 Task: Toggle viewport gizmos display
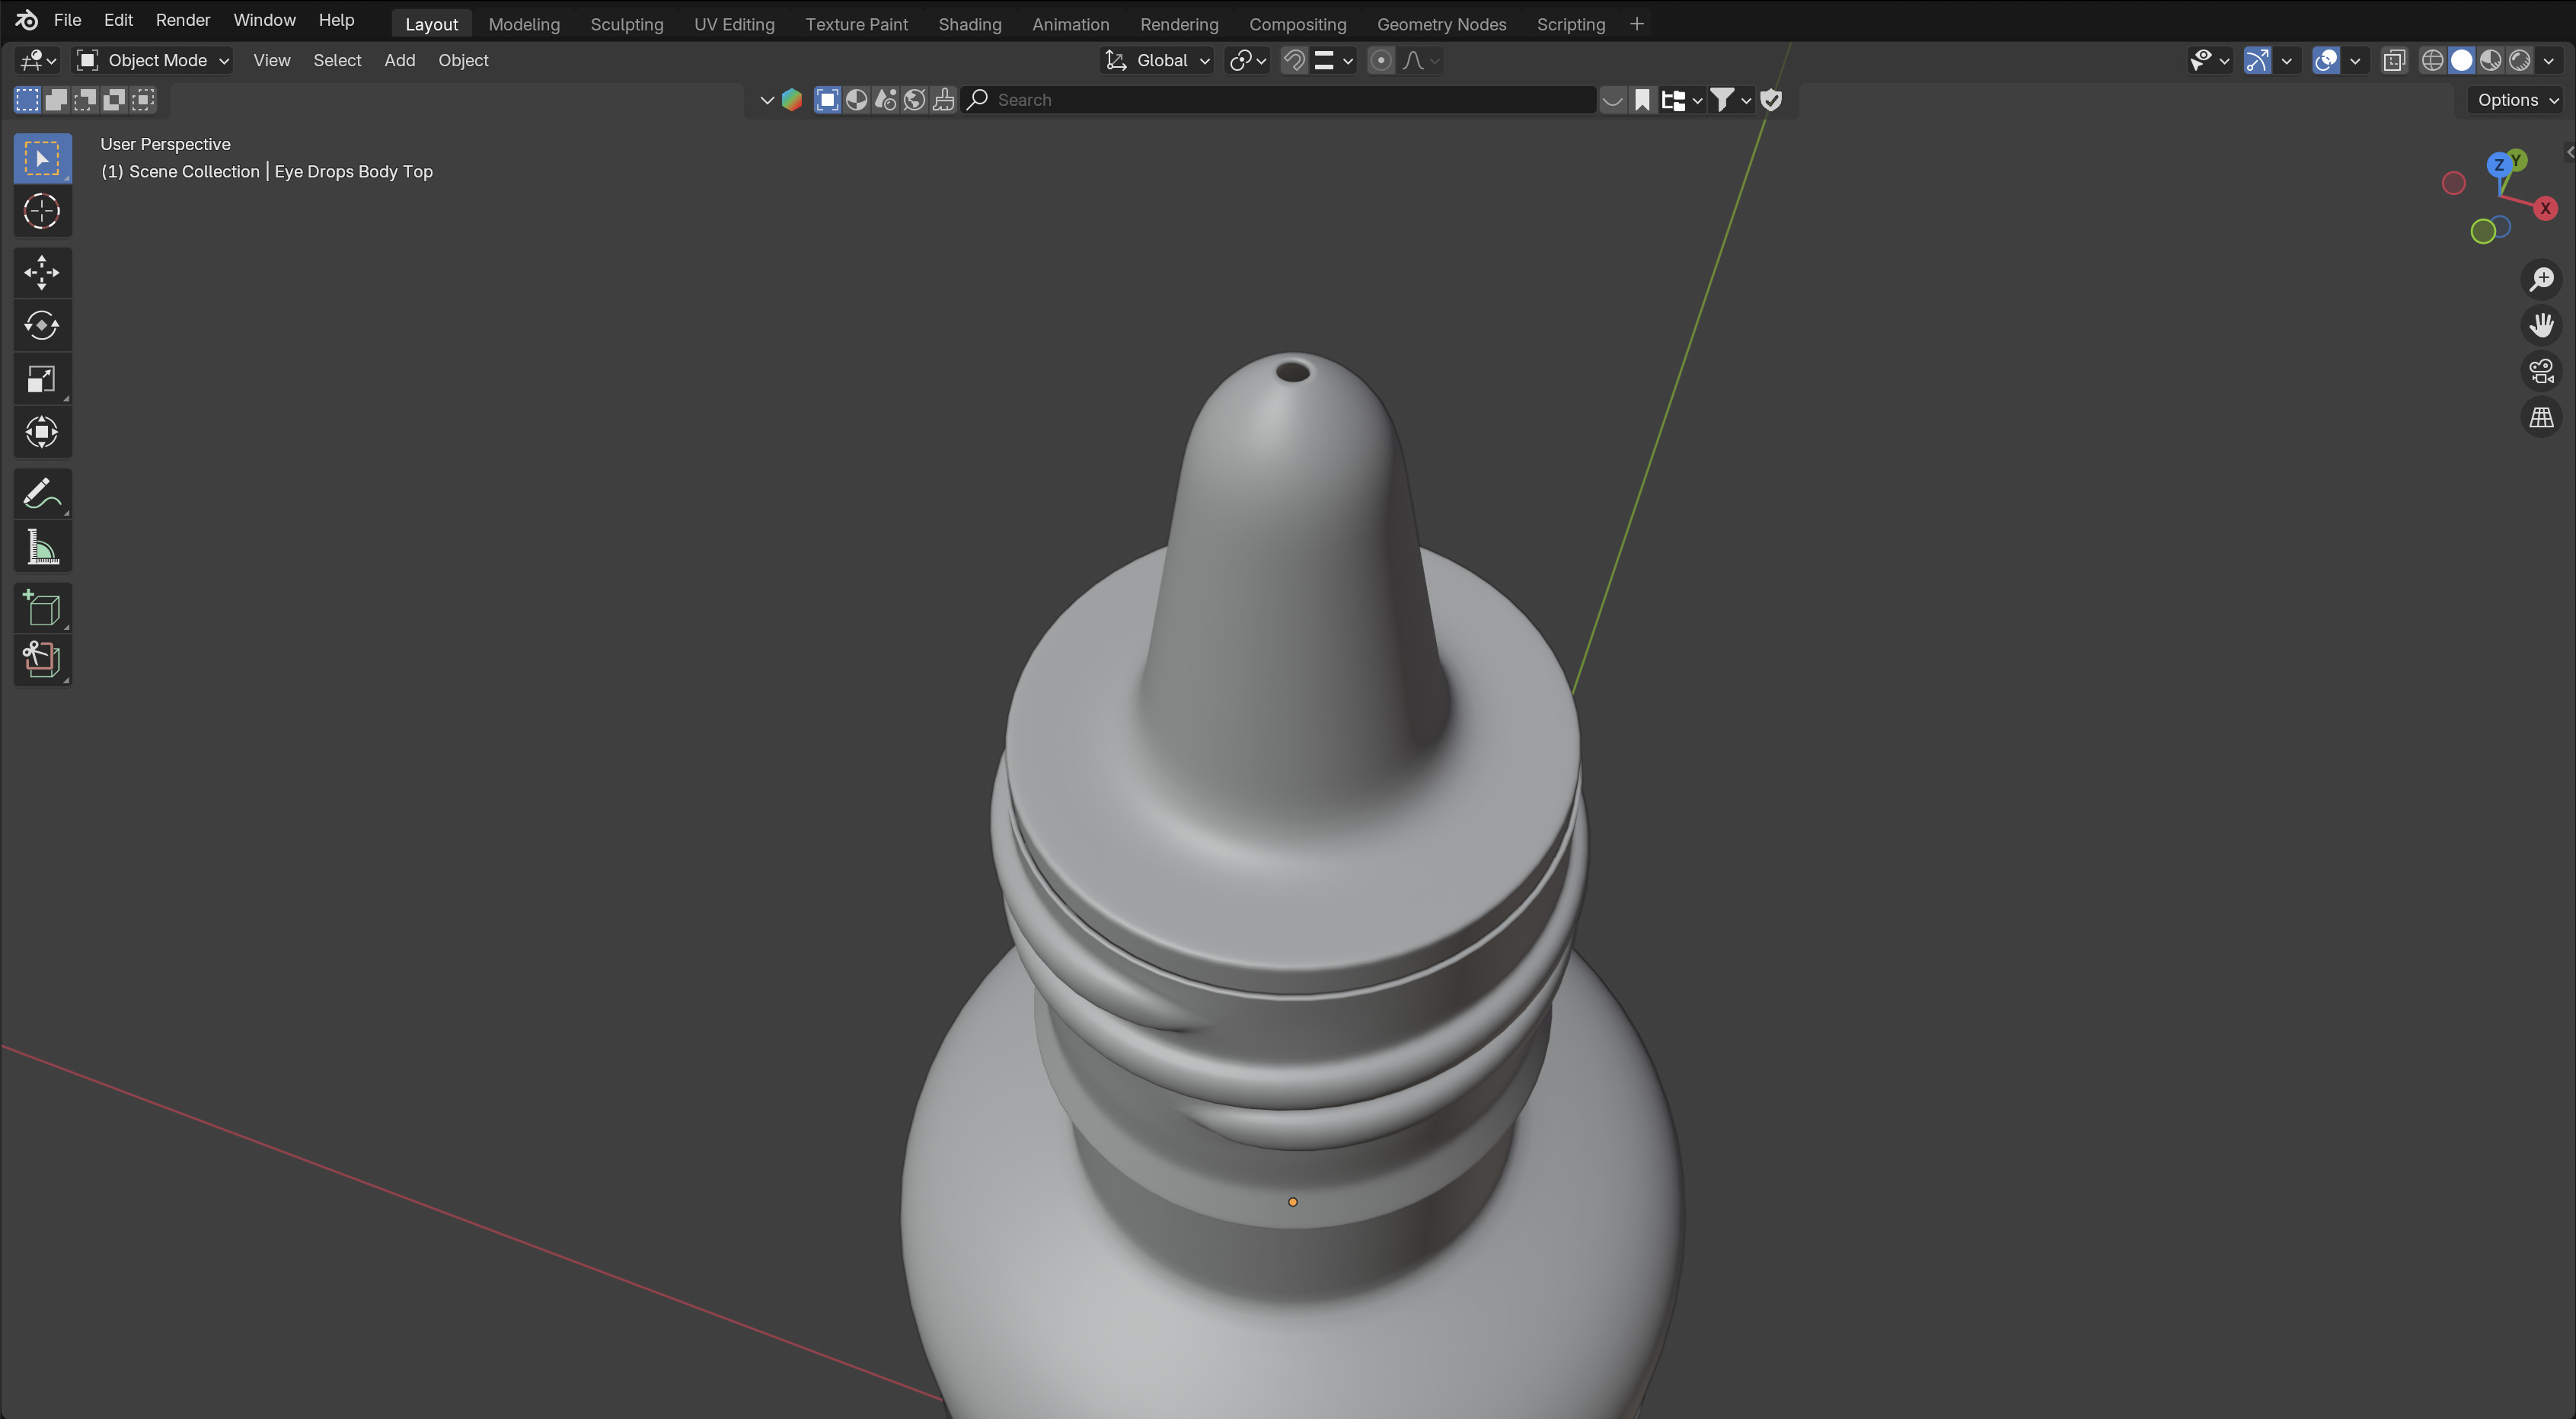coord(2257,61)
